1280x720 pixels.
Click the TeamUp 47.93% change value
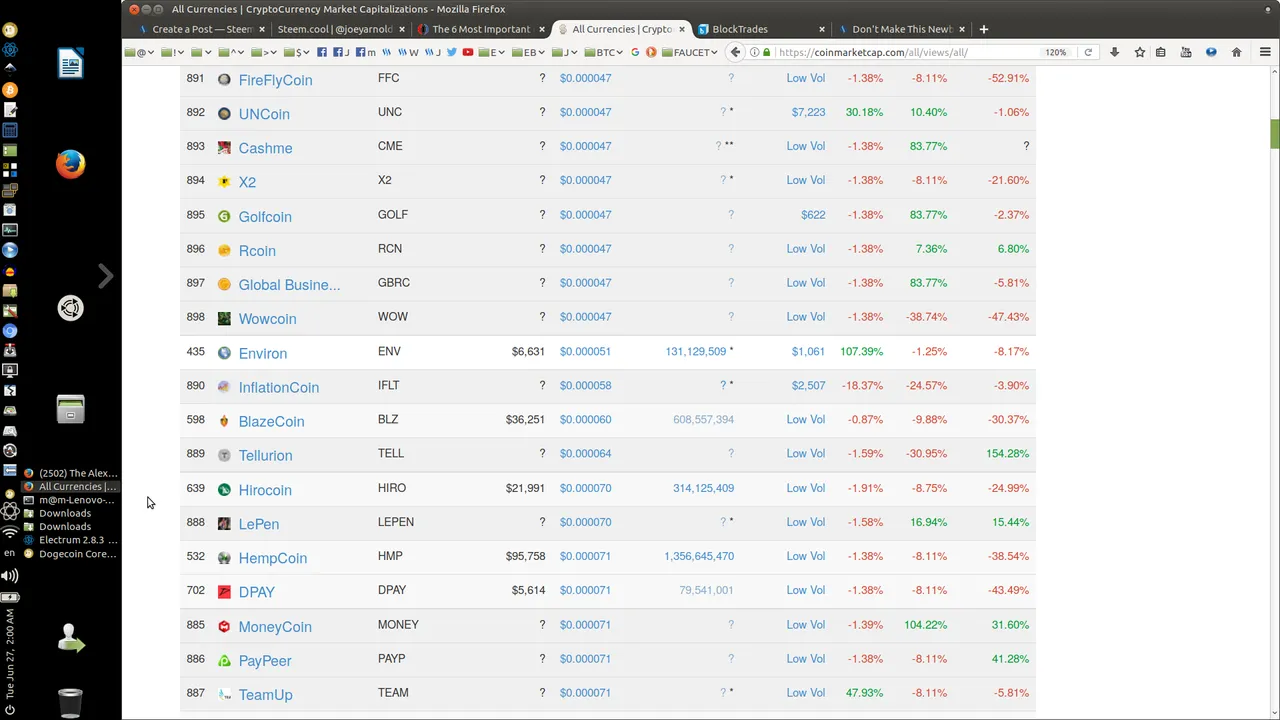[x=864, y=692]
